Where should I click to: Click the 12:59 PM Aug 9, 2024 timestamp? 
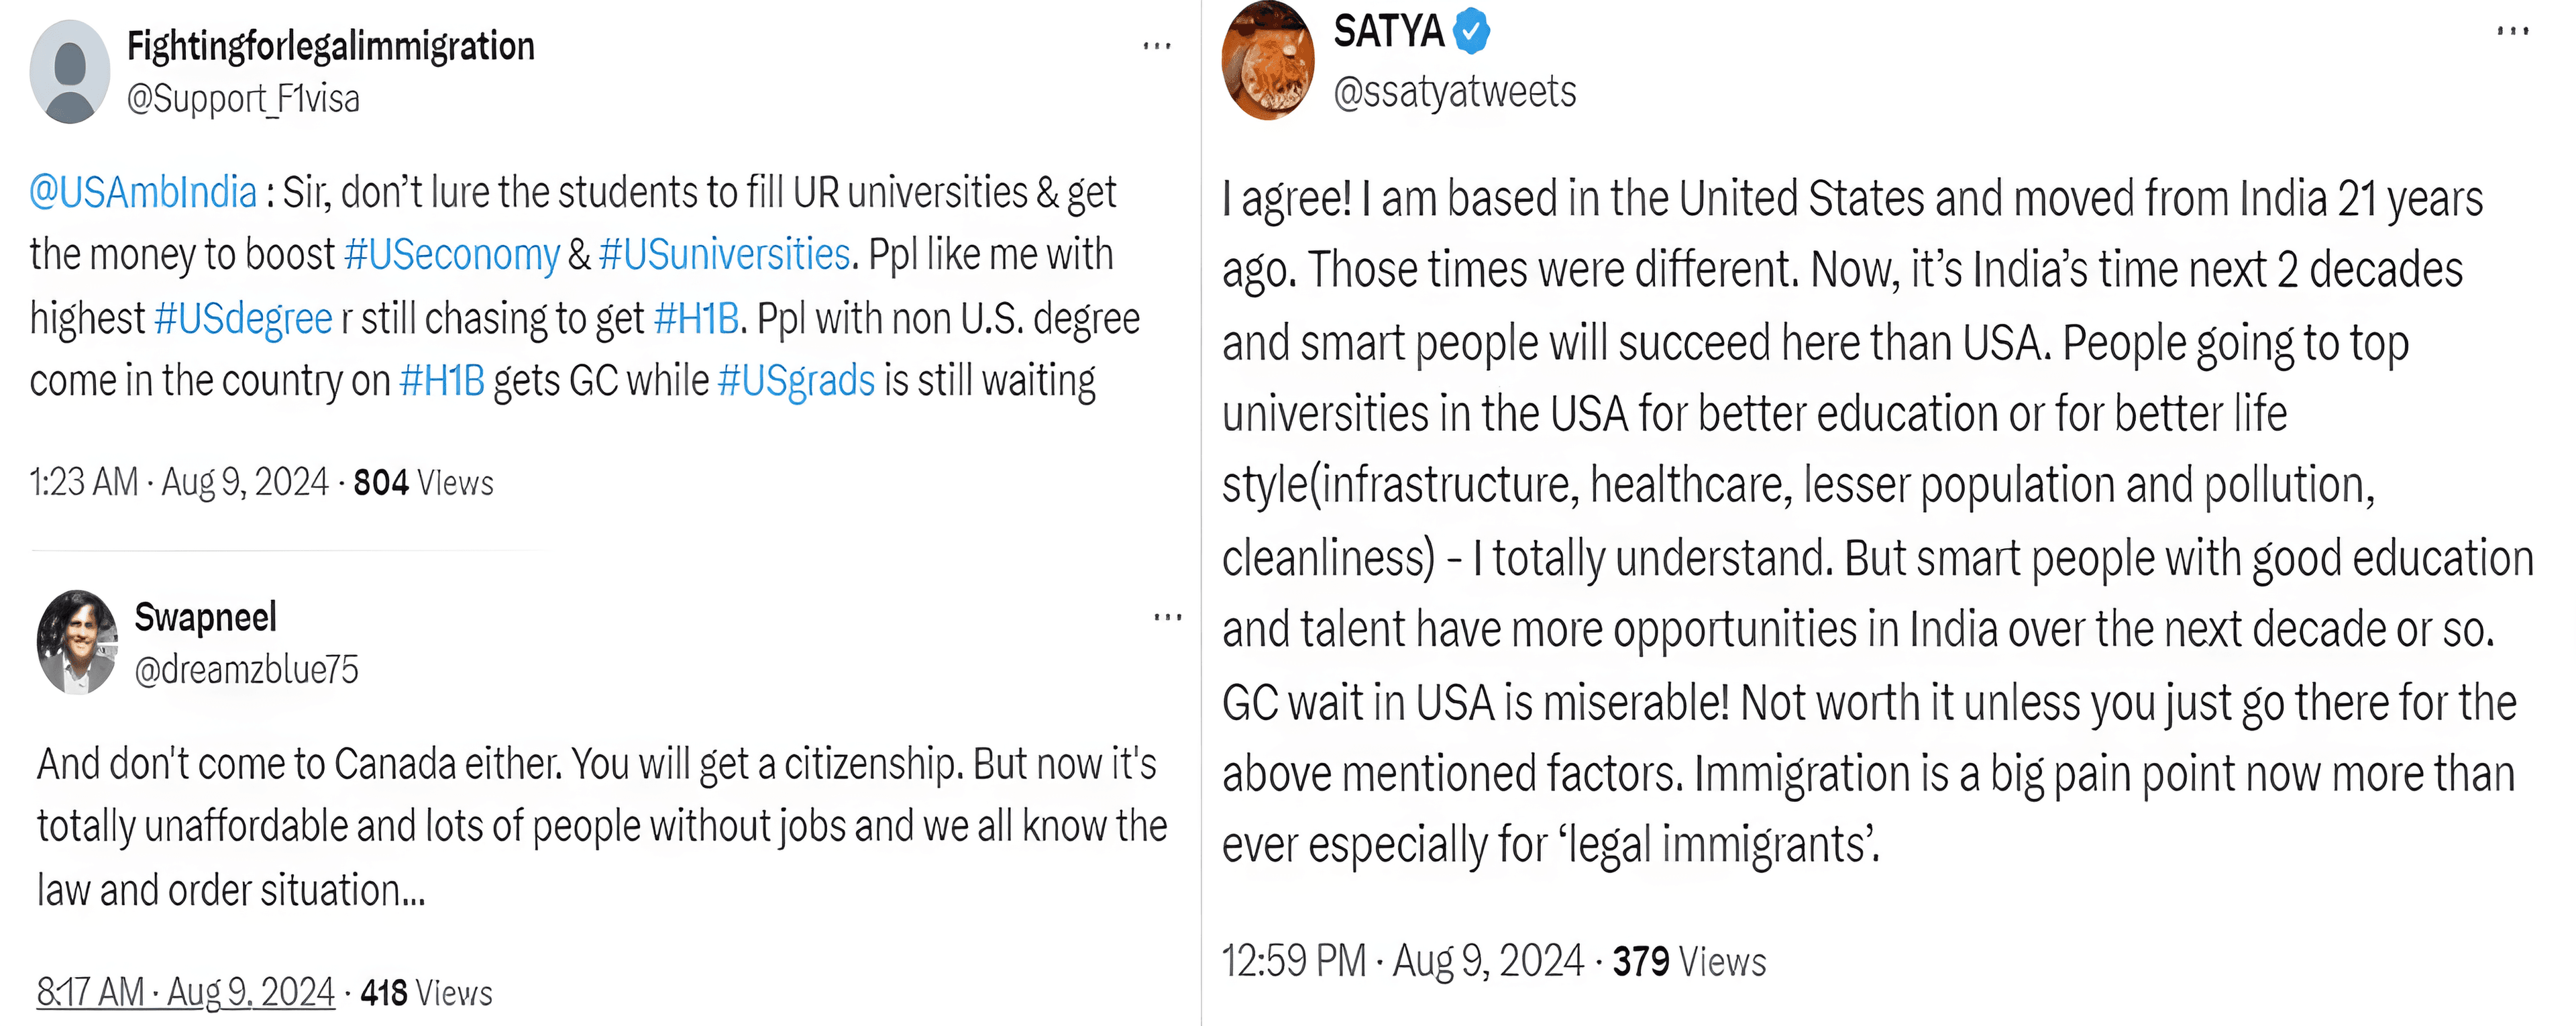[x=1402, y=961]
